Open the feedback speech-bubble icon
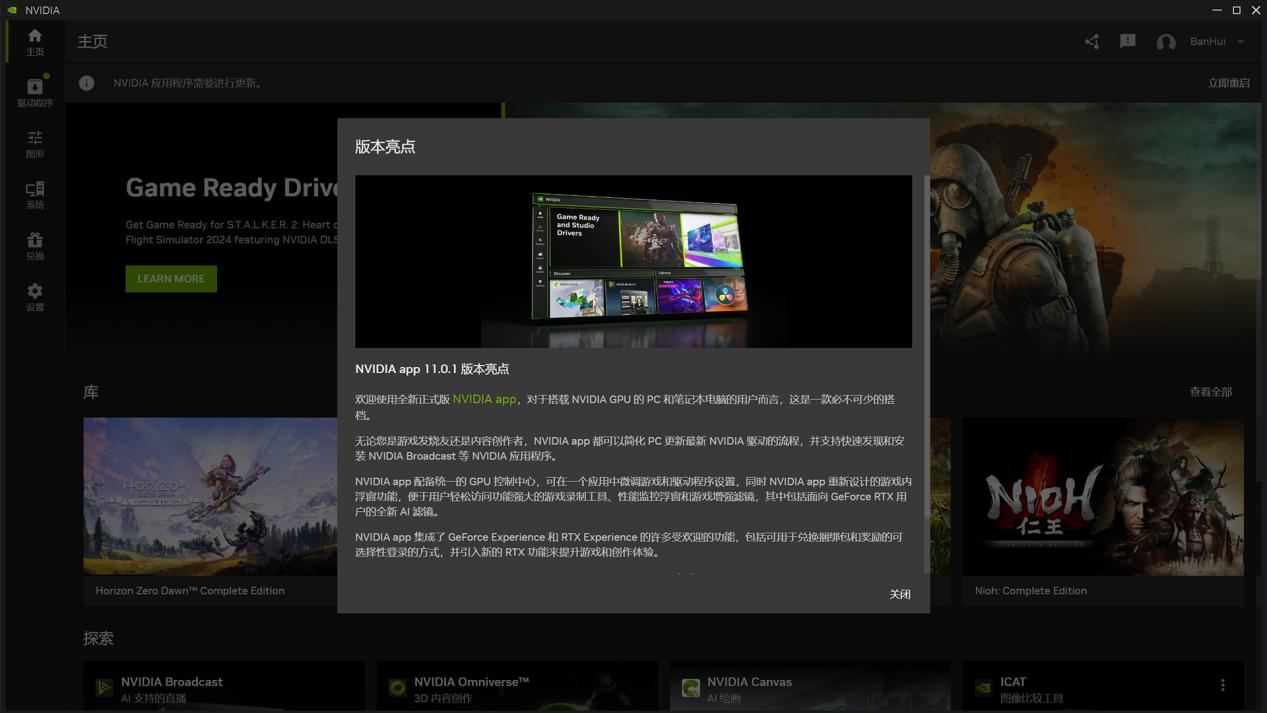 pos(1128,42)
